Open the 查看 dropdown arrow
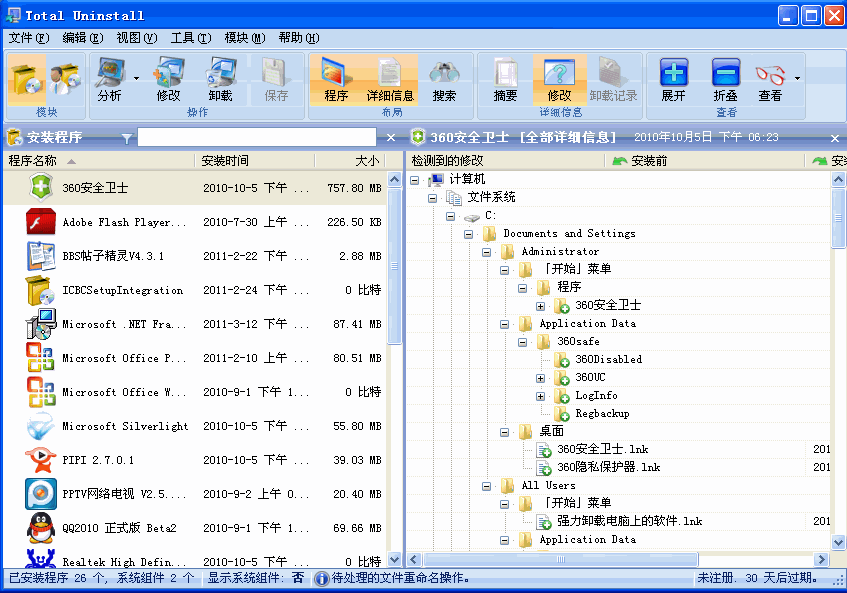 pos(797,79)
